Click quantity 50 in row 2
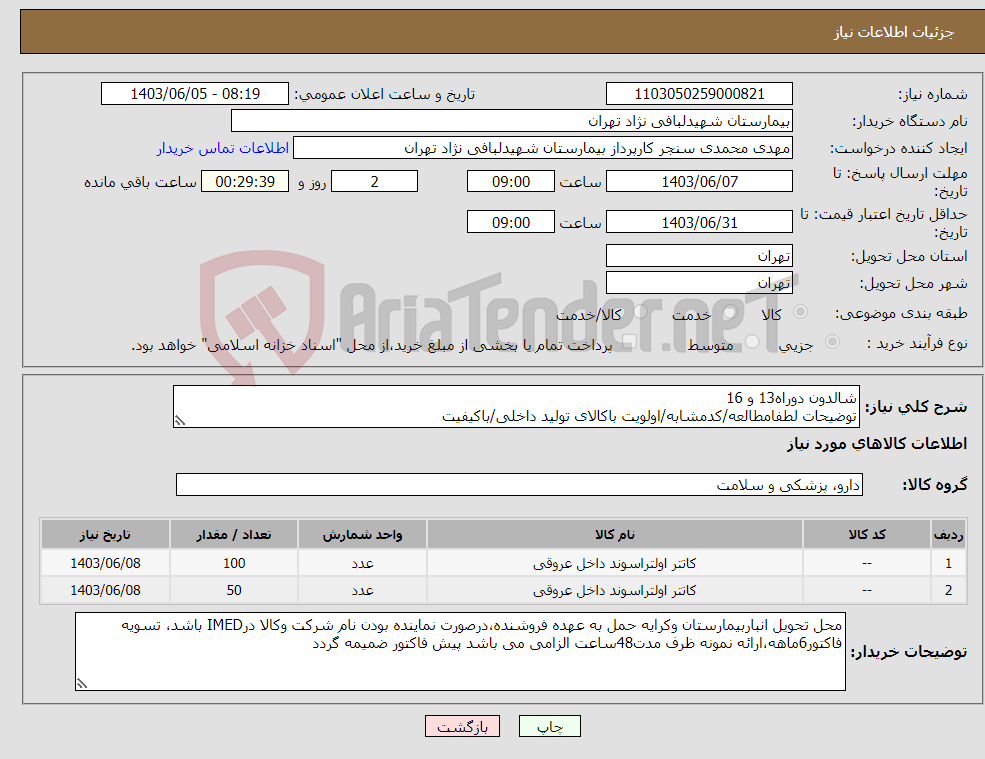985x759 pixels. 234,591
